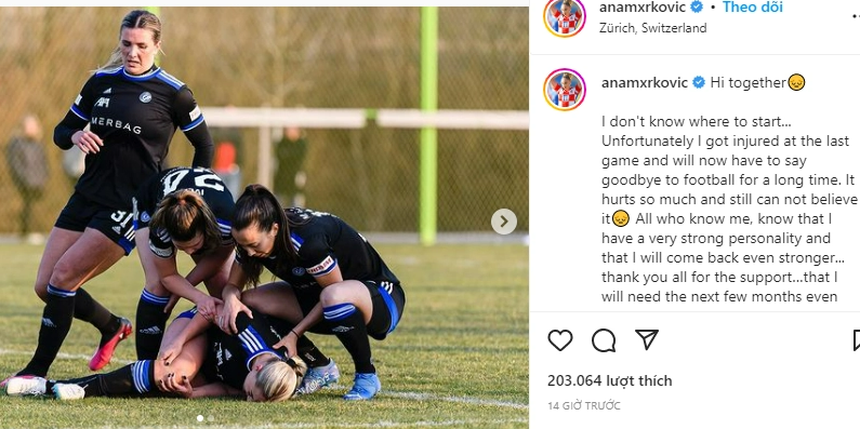This screenshot has width=860, height=429.
Task: Share the post via paper plane icon
Action: [647, 340]
